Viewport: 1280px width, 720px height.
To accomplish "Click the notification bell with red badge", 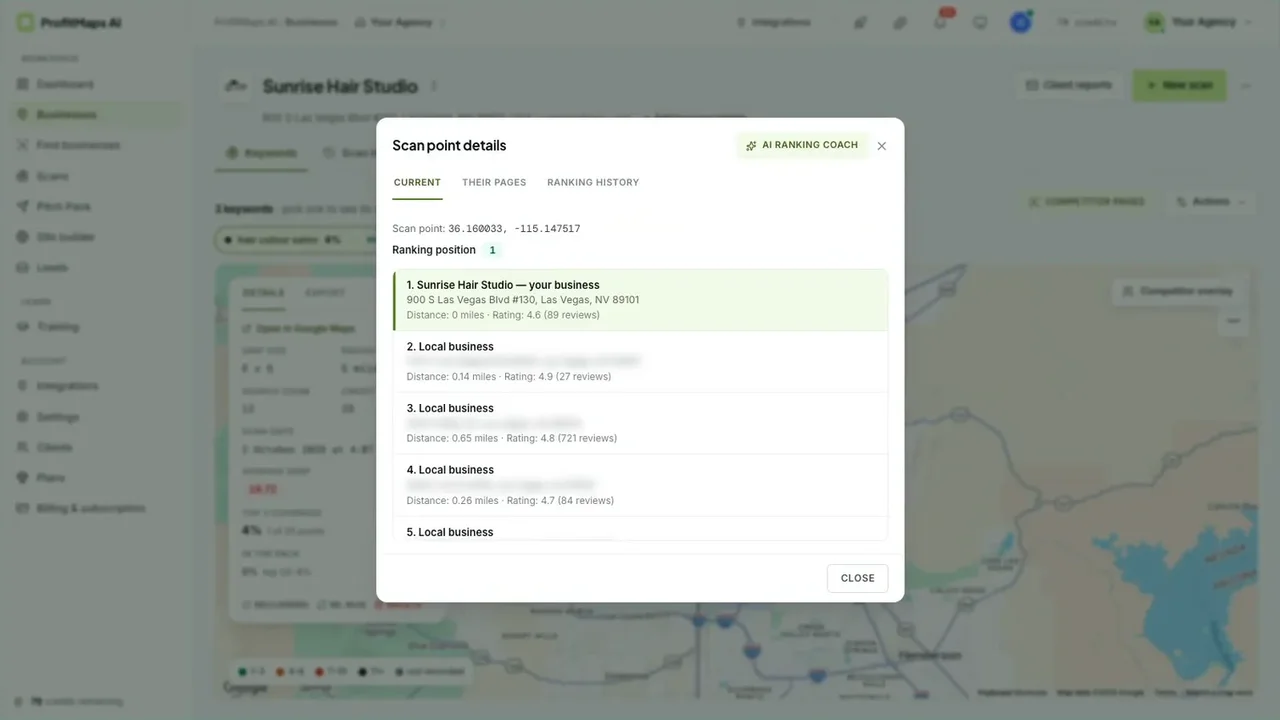I will pos(940,22).
